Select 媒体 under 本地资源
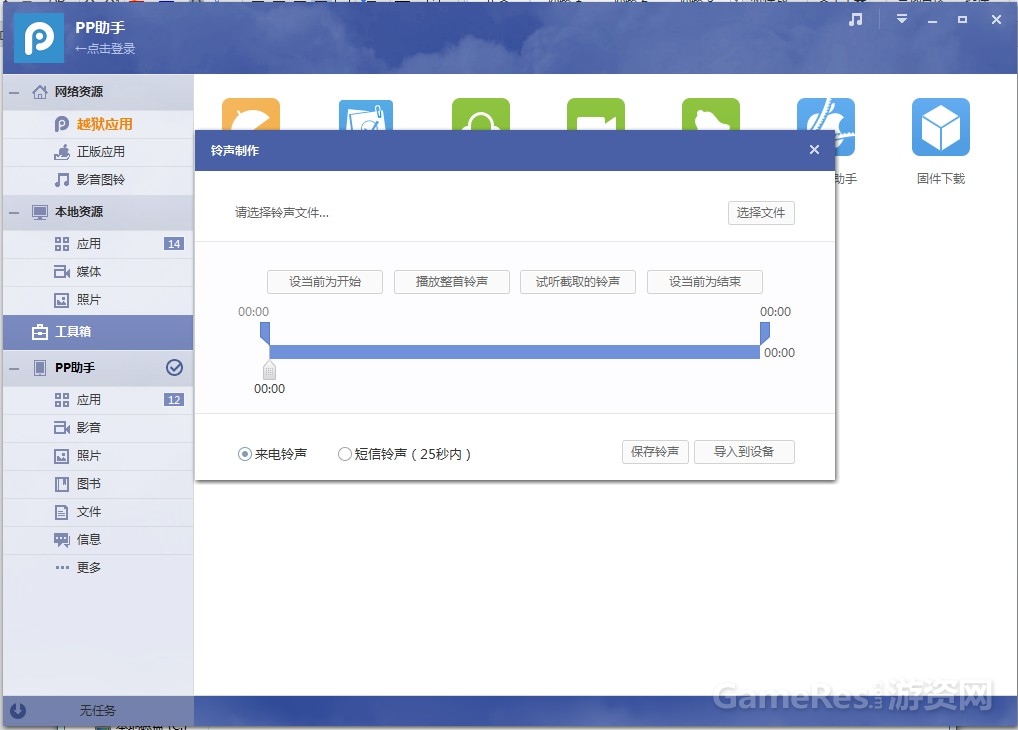1018x730 pixels. [98, 272]
